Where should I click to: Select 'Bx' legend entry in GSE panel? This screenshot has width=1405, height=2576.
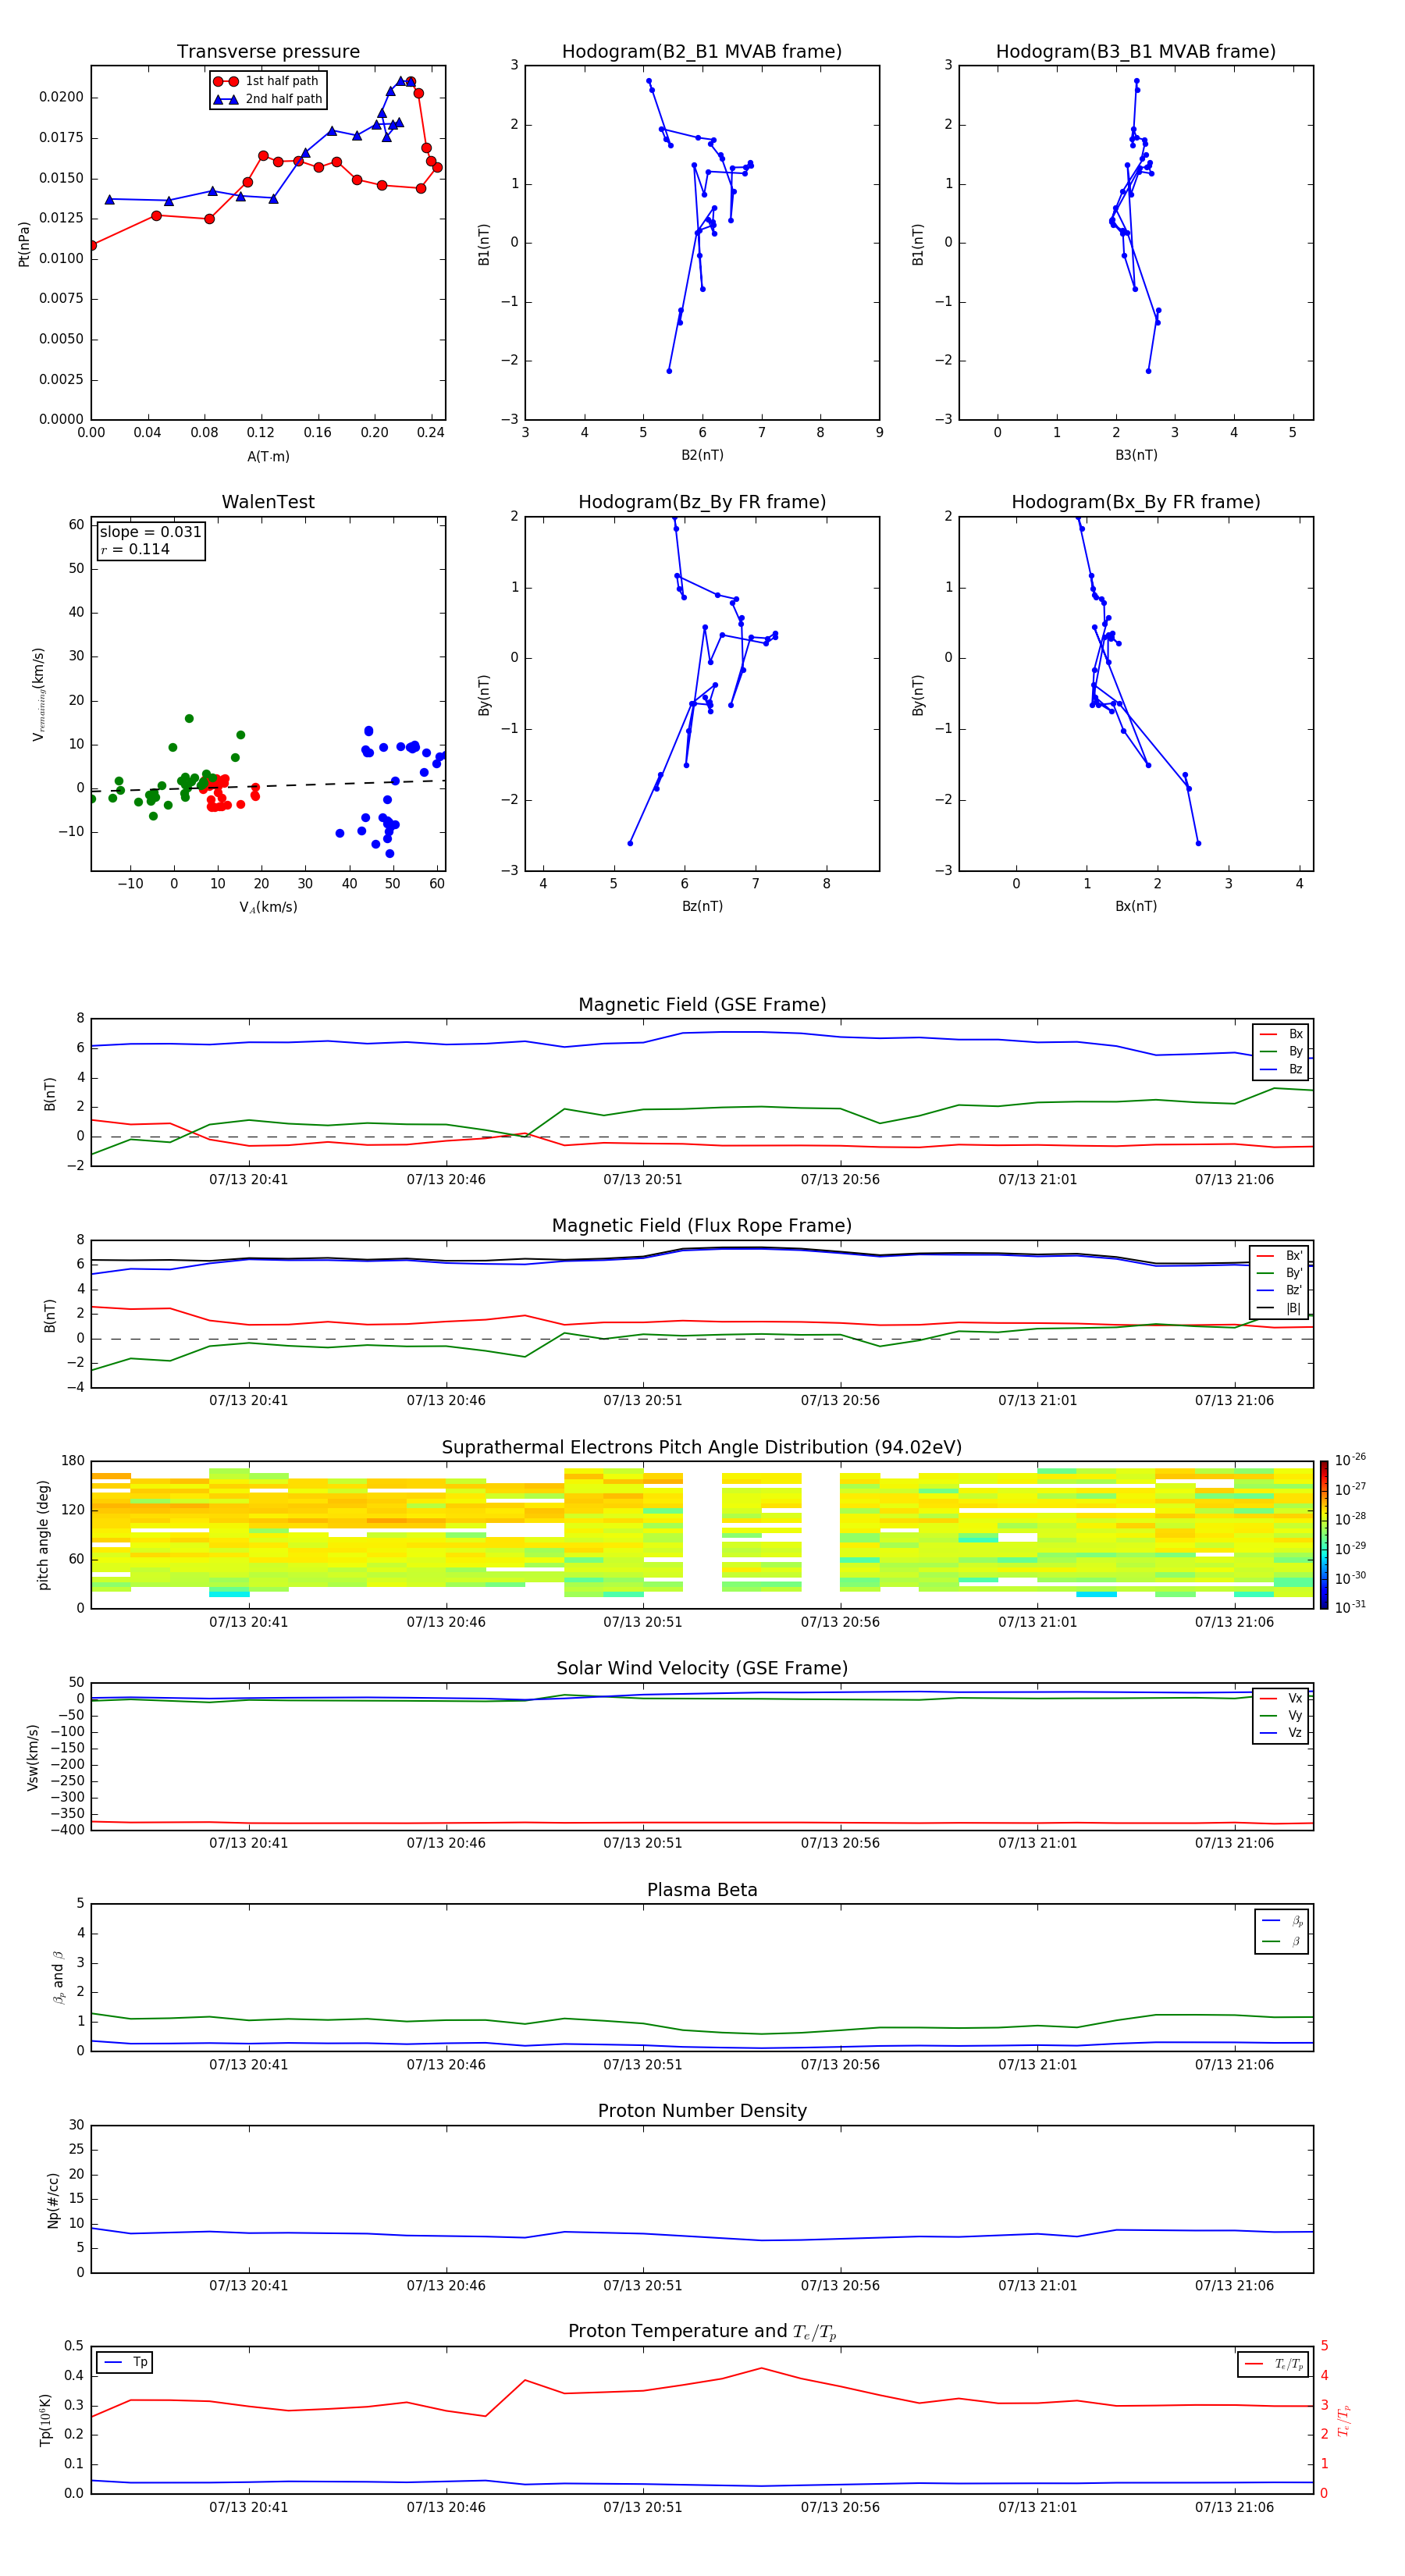click(1281, 1034)
